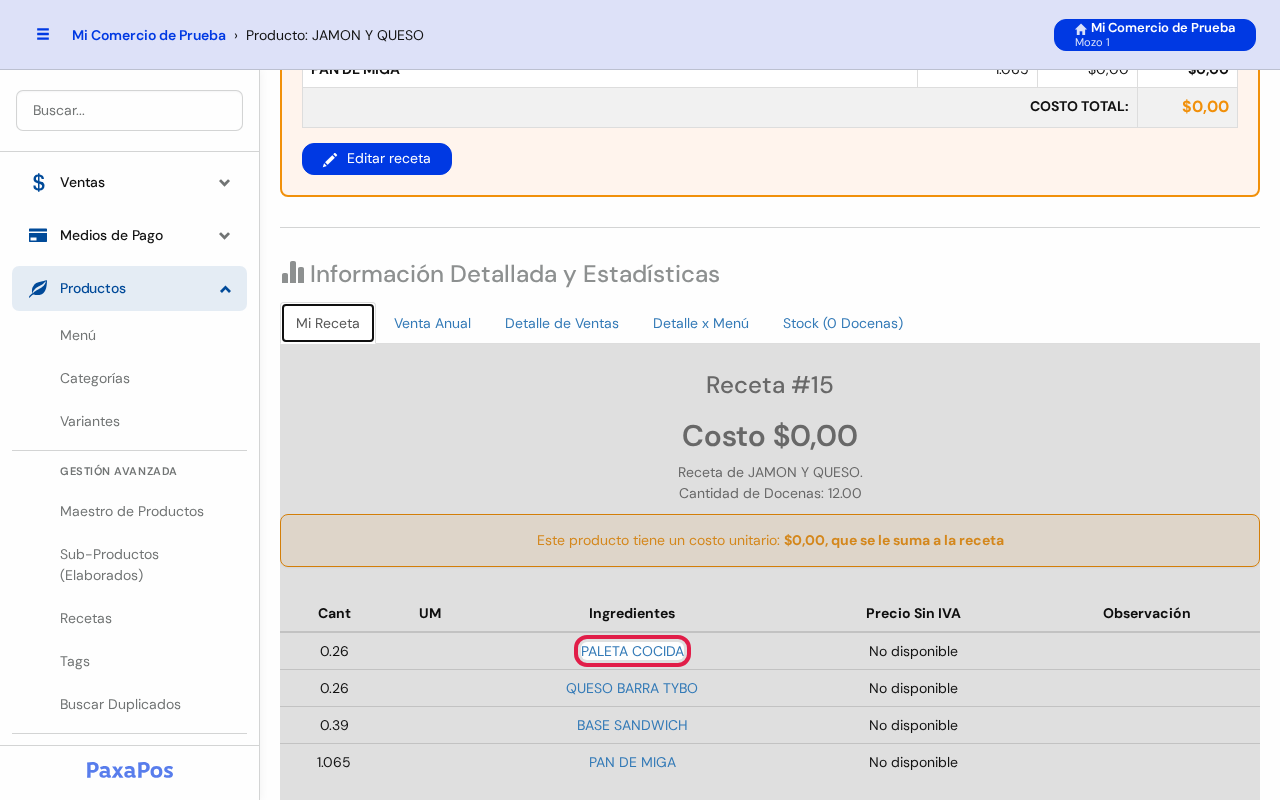Collapse the Productos menu chevron
The height and width of the screenshot is (800, 1280).
(x=225, y=289)
